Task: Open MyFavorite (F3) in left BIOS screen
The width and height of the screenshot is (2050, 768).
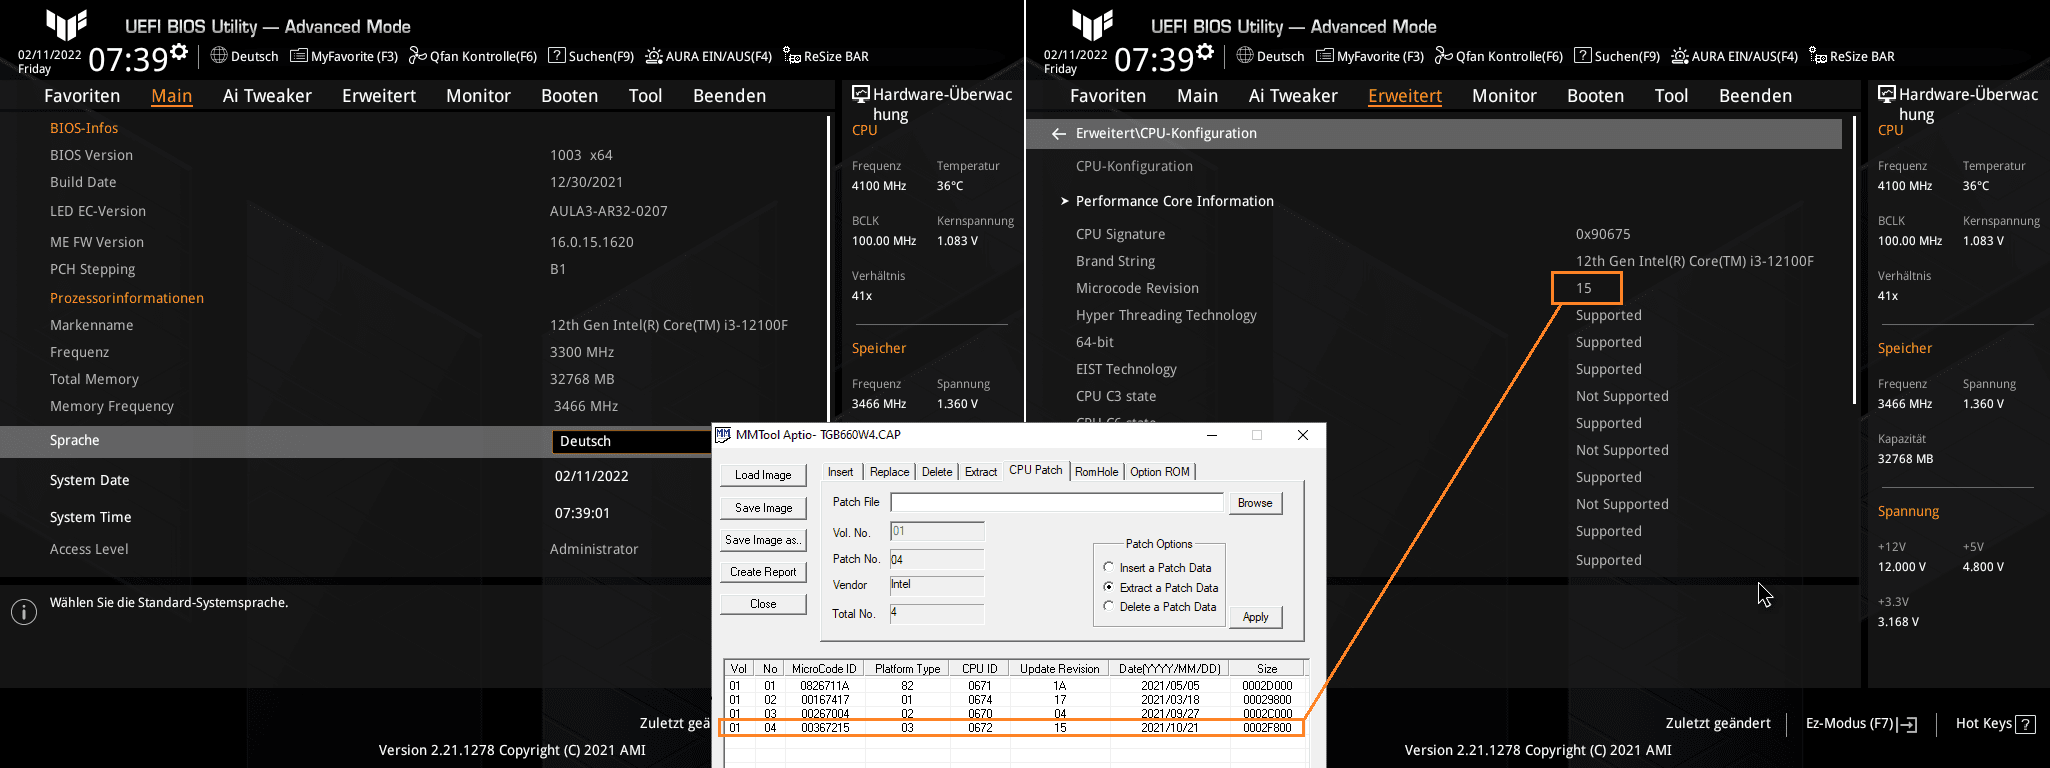Action: click(x=344, y=56)
